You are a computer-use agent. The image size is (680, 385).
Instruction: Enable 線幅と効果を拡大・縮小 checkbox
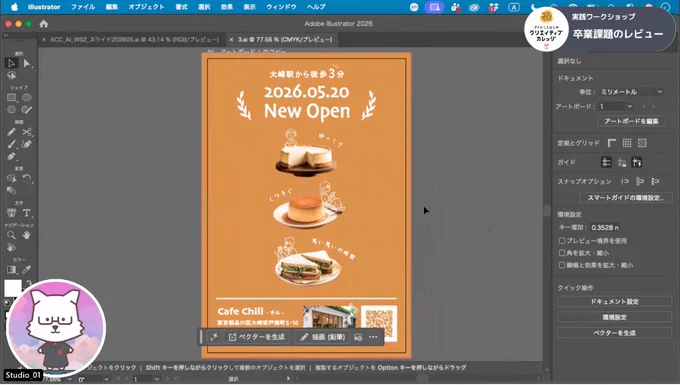(x=562, y=265)
